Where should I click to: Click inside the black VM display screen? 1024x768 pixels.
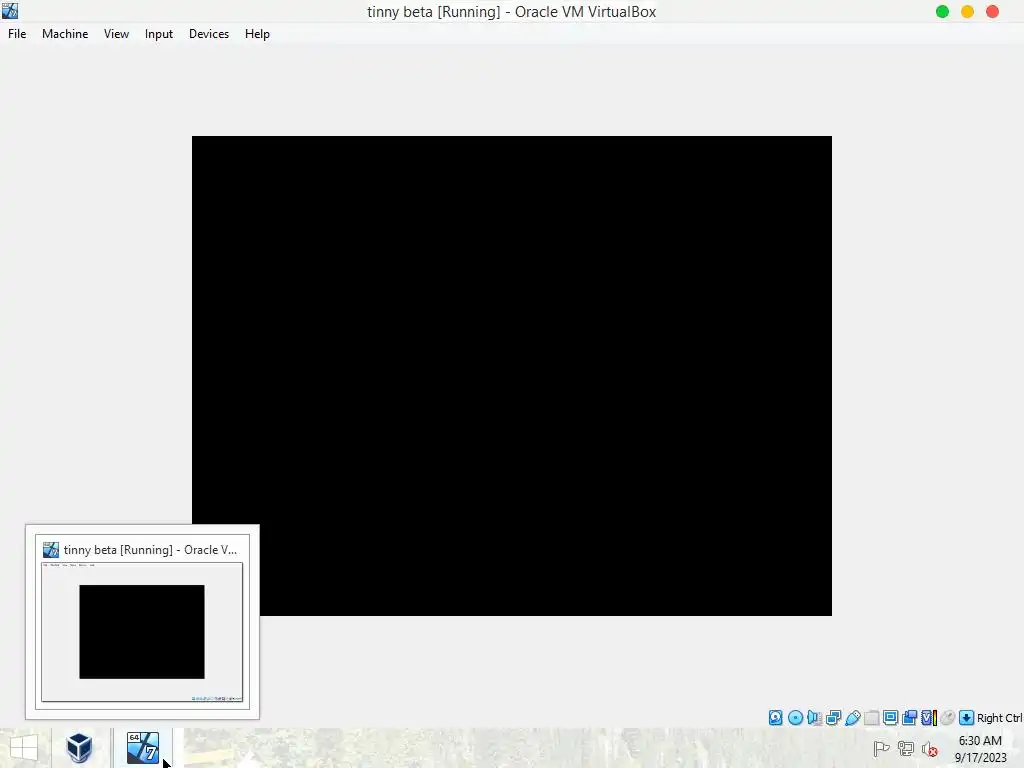tap(511, 376)
